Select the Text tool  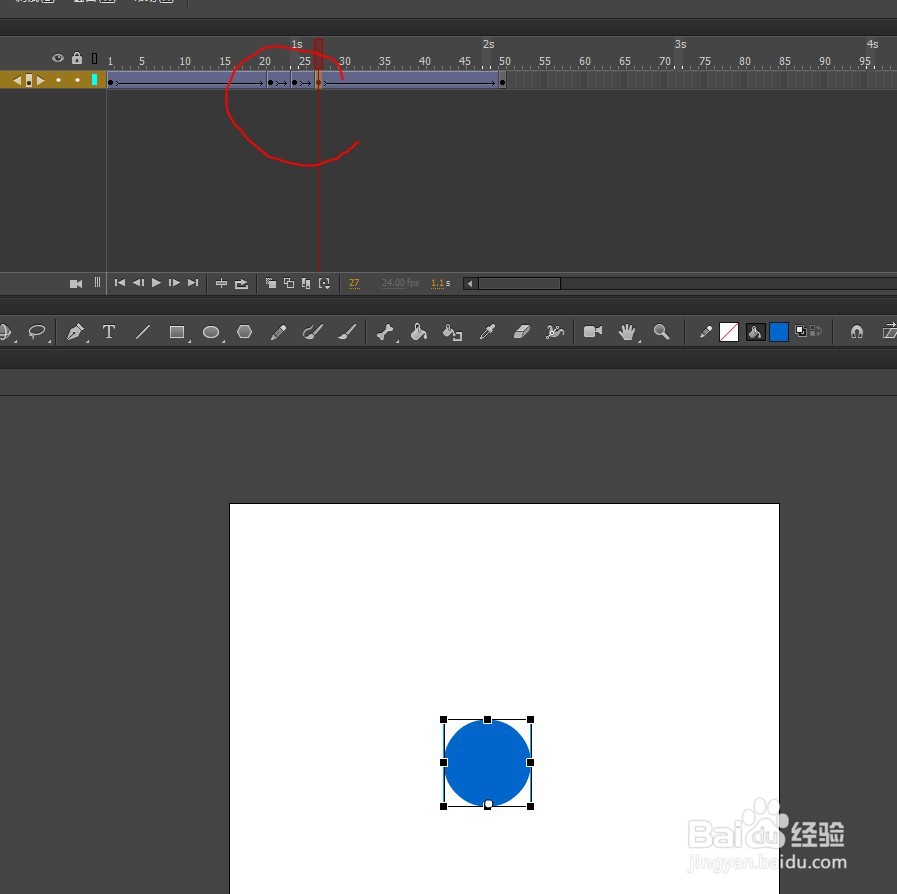(109, 332)
